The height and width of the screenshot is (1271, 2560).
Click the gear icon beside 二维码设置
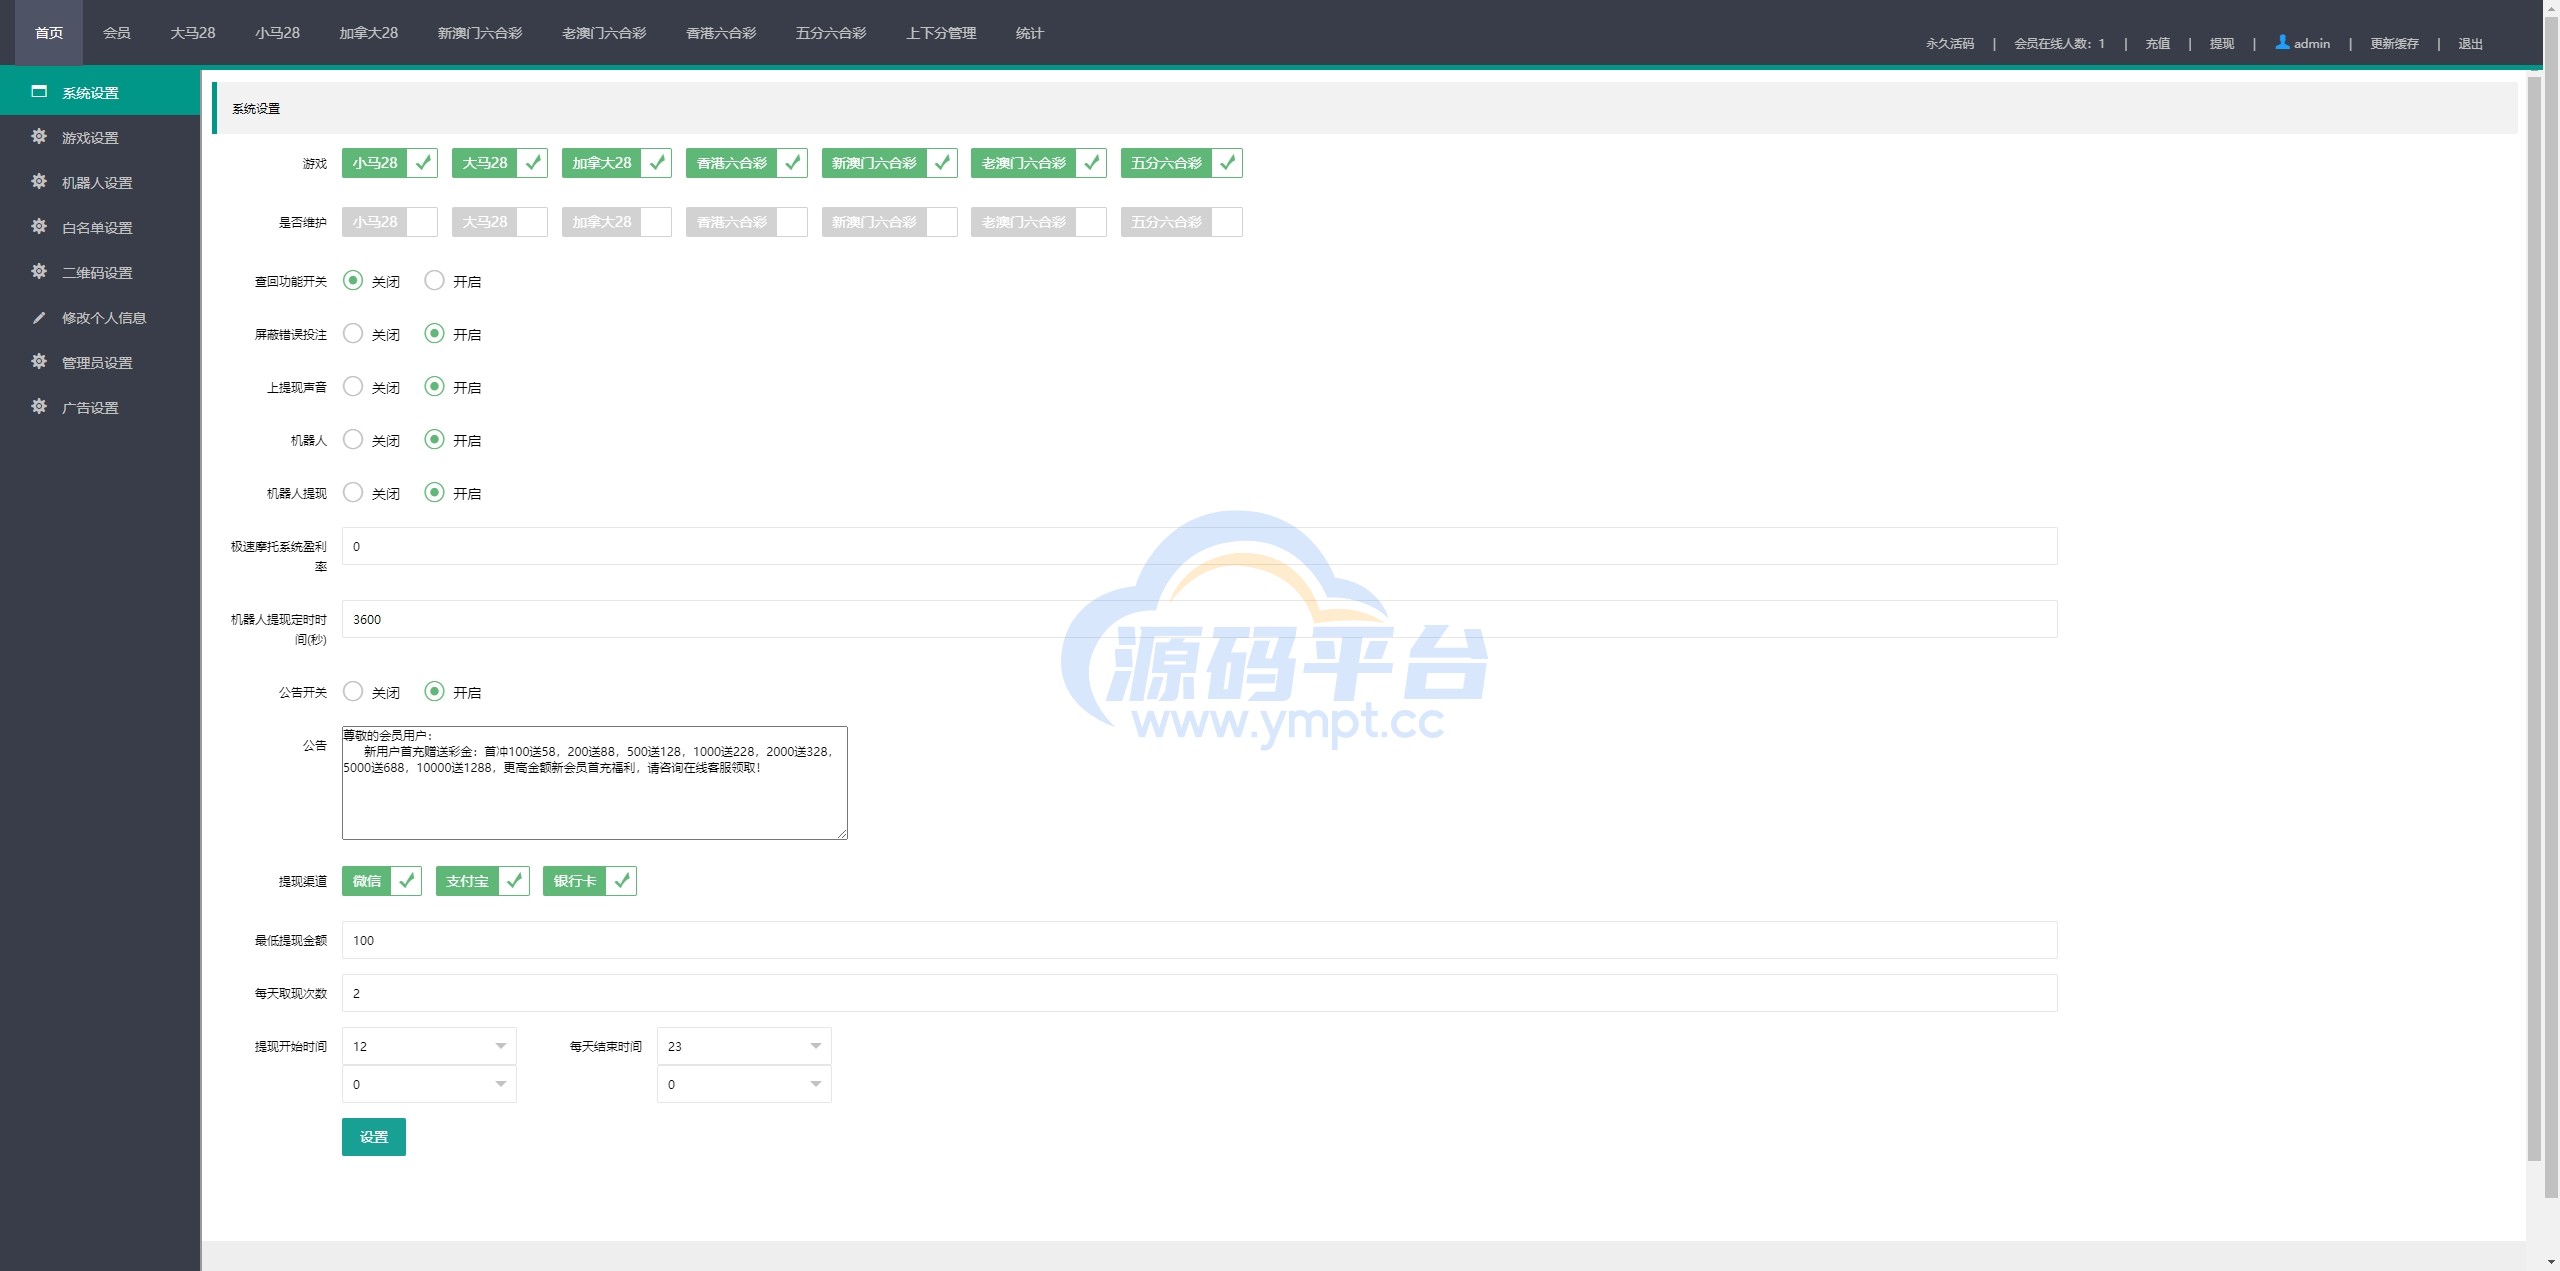39,271
